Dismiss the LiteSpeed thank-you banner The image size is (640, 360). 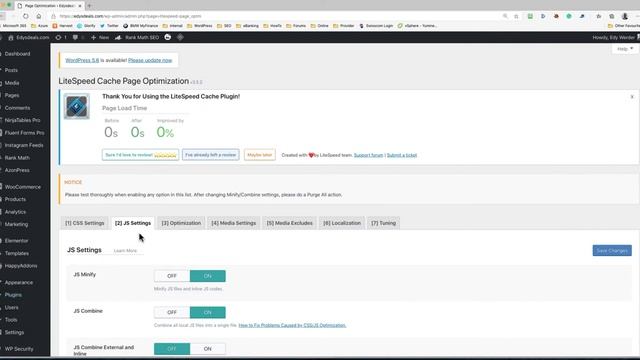tap(632, 97)
